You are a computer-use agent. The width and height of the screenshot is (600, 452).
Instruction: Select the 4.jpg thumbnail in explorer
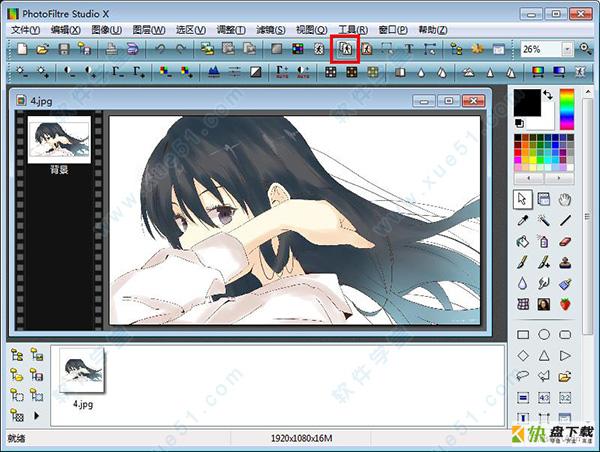pos(83,370)
